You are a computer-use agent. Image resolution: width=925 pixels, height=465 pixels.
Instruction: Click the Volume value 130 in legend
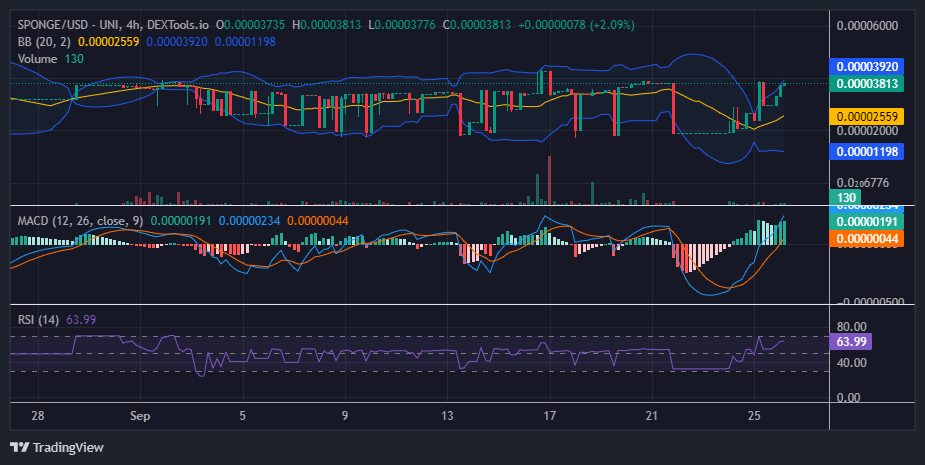[74, 58]
